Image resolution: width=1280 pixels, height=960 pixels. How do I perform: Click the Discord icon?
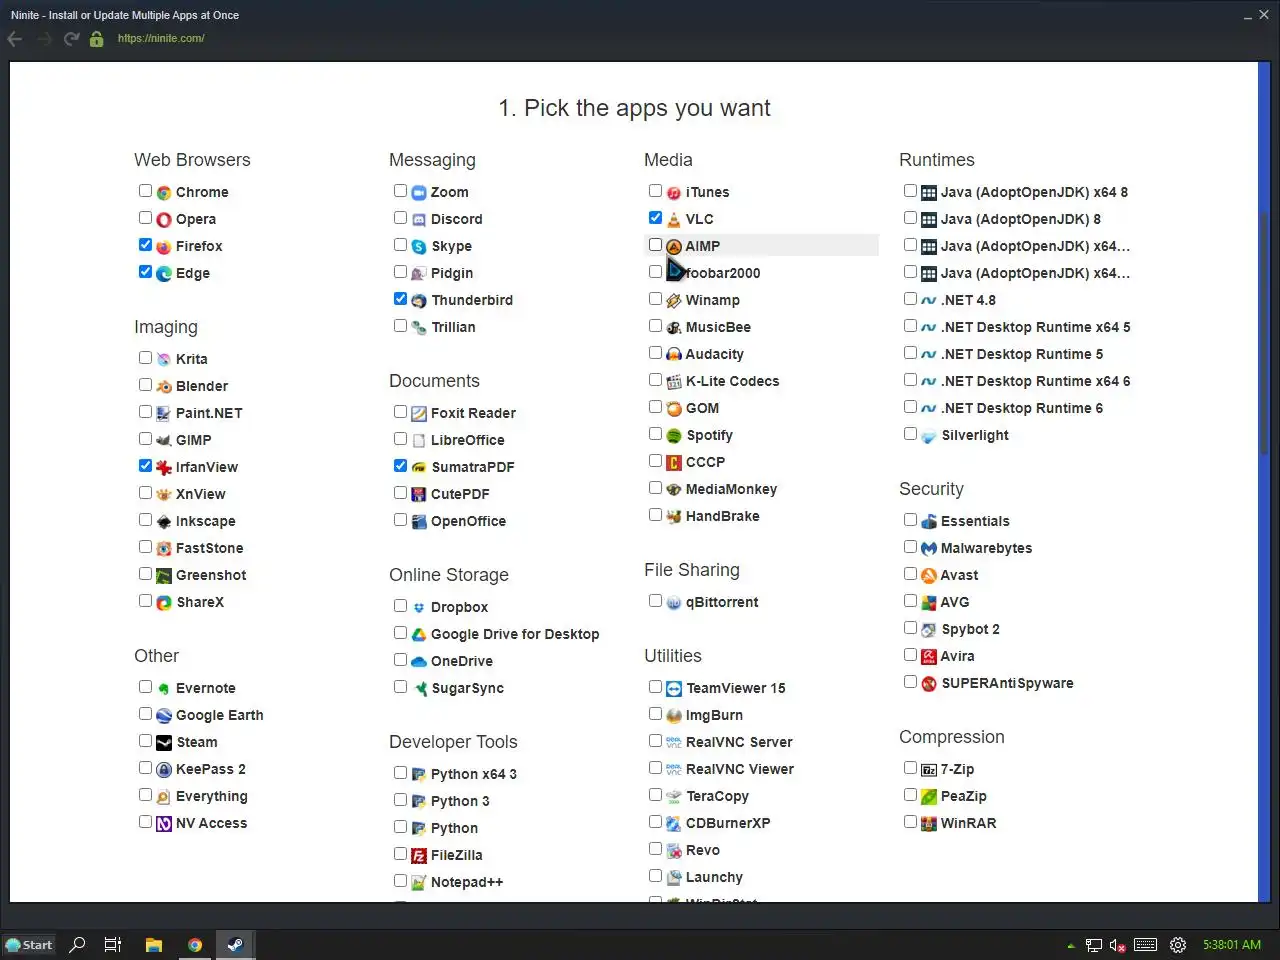(x=419, y=220)
